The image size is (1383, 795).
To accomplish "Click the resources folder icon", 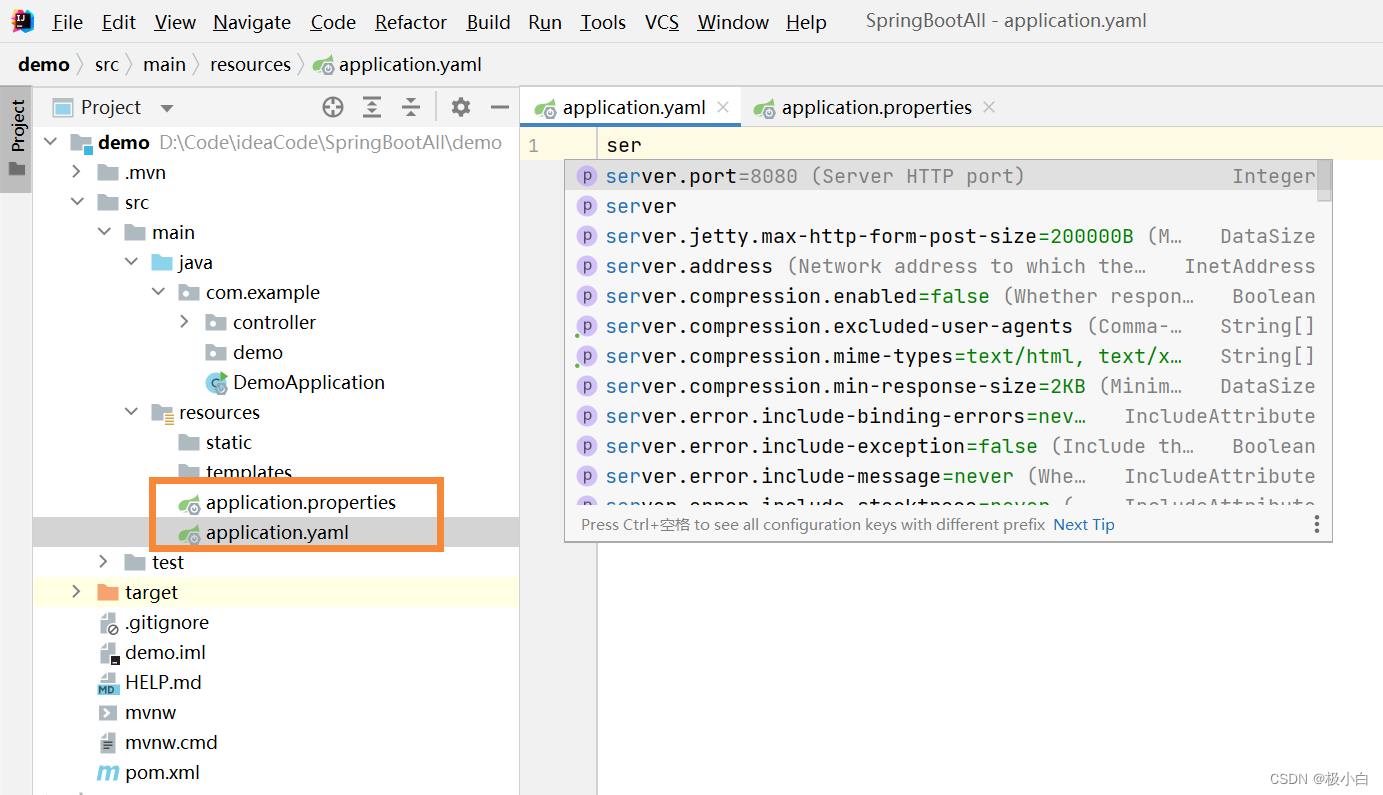I will point(162,412).
